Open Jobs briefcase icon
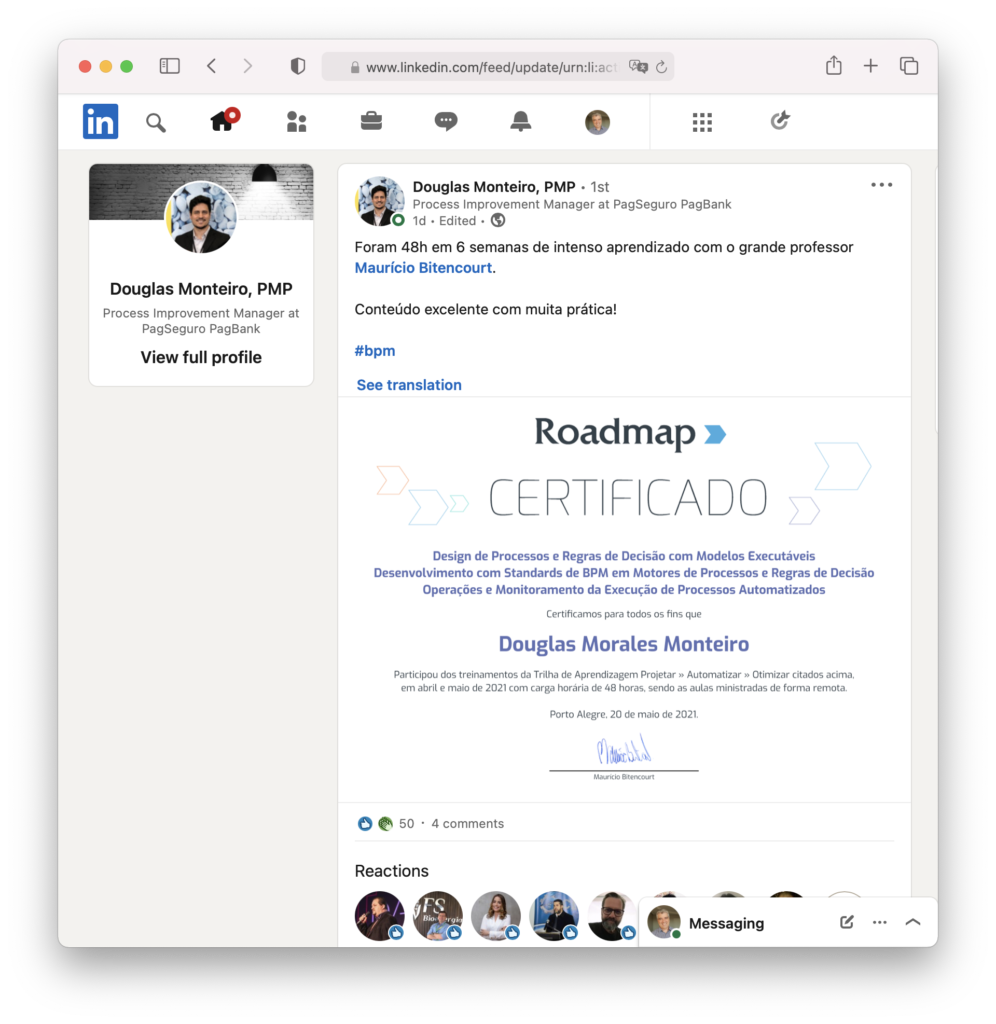 (371, 121)
